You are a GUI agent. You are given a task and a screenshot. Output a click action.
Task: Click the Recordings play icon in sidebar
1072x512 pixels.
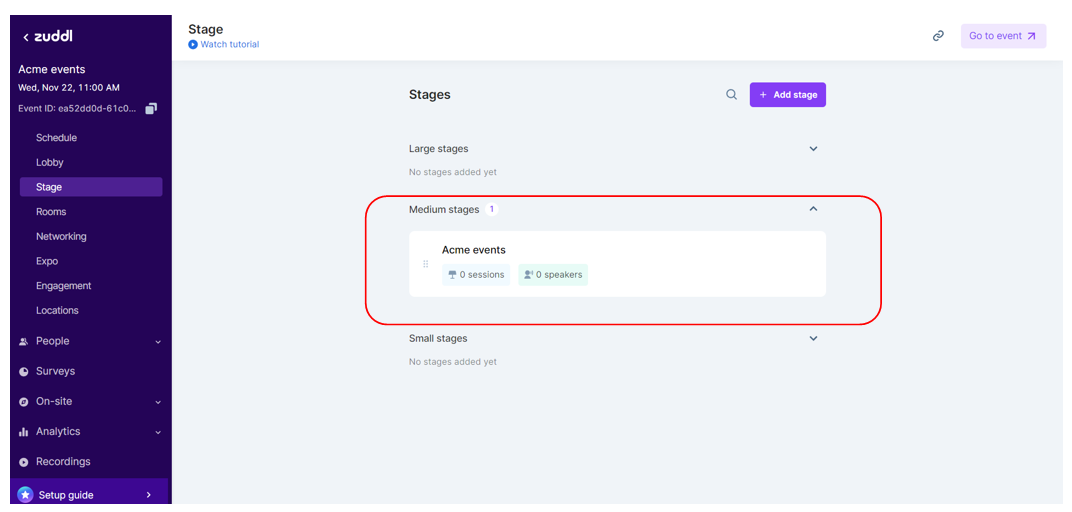pyautogui.click(x=24, y=462)
